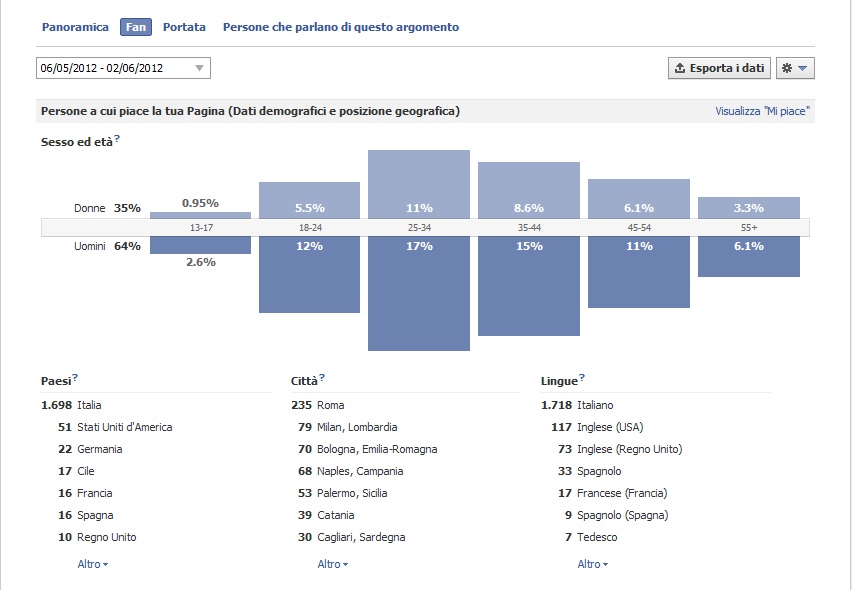Screen dimensions: 852x590
Task: Switch to the Panoramica tab
Action: (75, 27)
